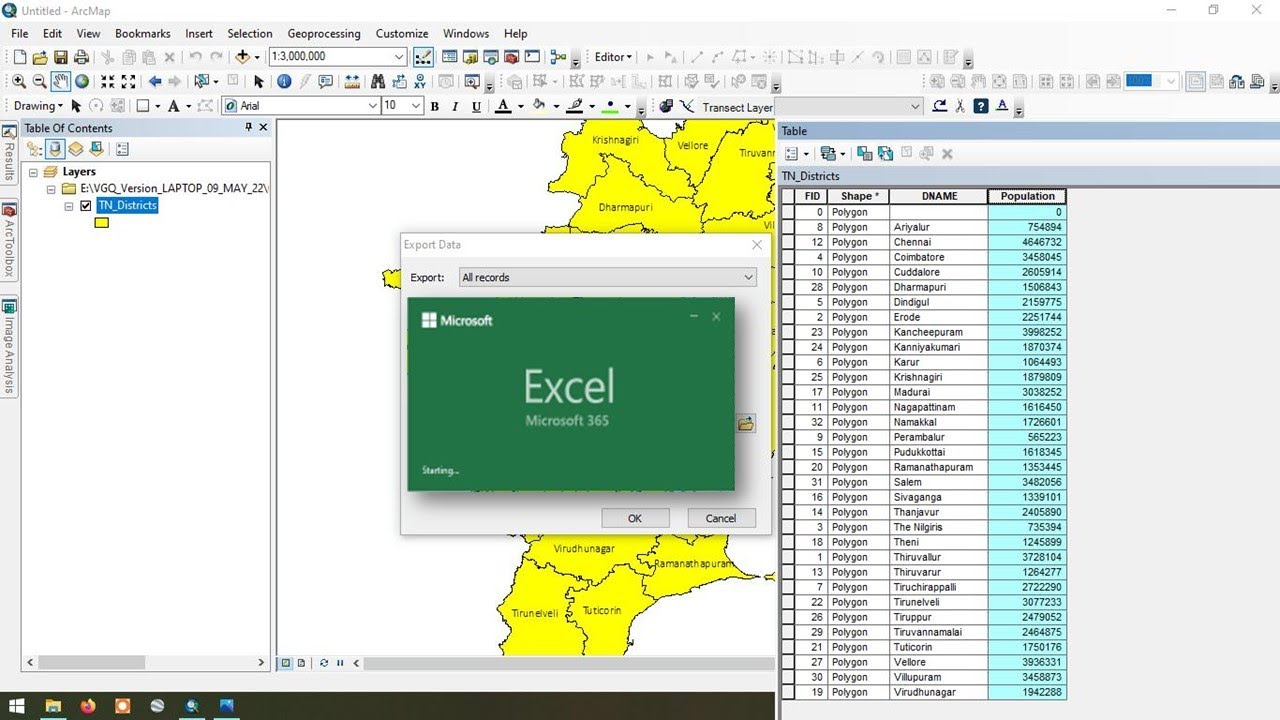Open the Editor Toolbar icon

point(423,57)
